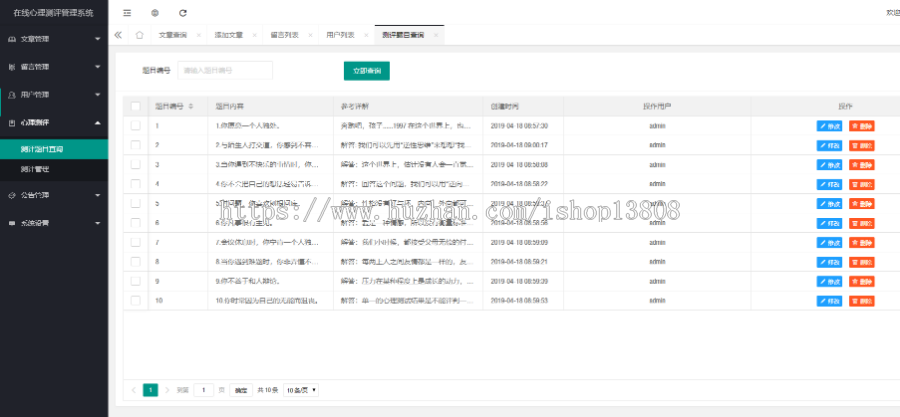Check the checkbox for row 5
Image resolution: width=900 pixels, height=417 pixels.
[135, 204]
